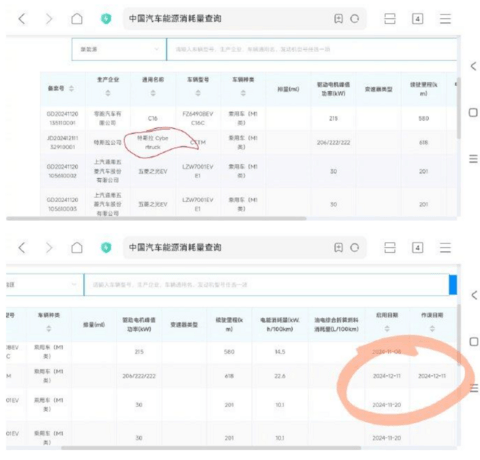Reload page in top browser address bar
Screen dimensions: 480x460
[355, 19]
